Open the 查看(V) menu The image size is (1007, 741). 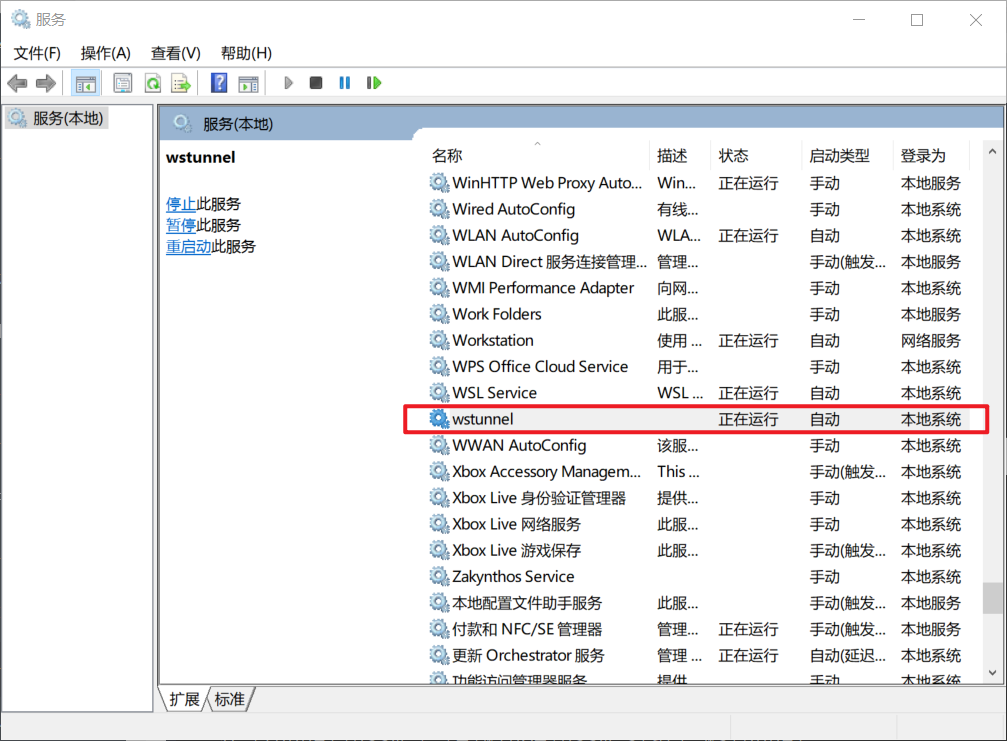(175, 53)
